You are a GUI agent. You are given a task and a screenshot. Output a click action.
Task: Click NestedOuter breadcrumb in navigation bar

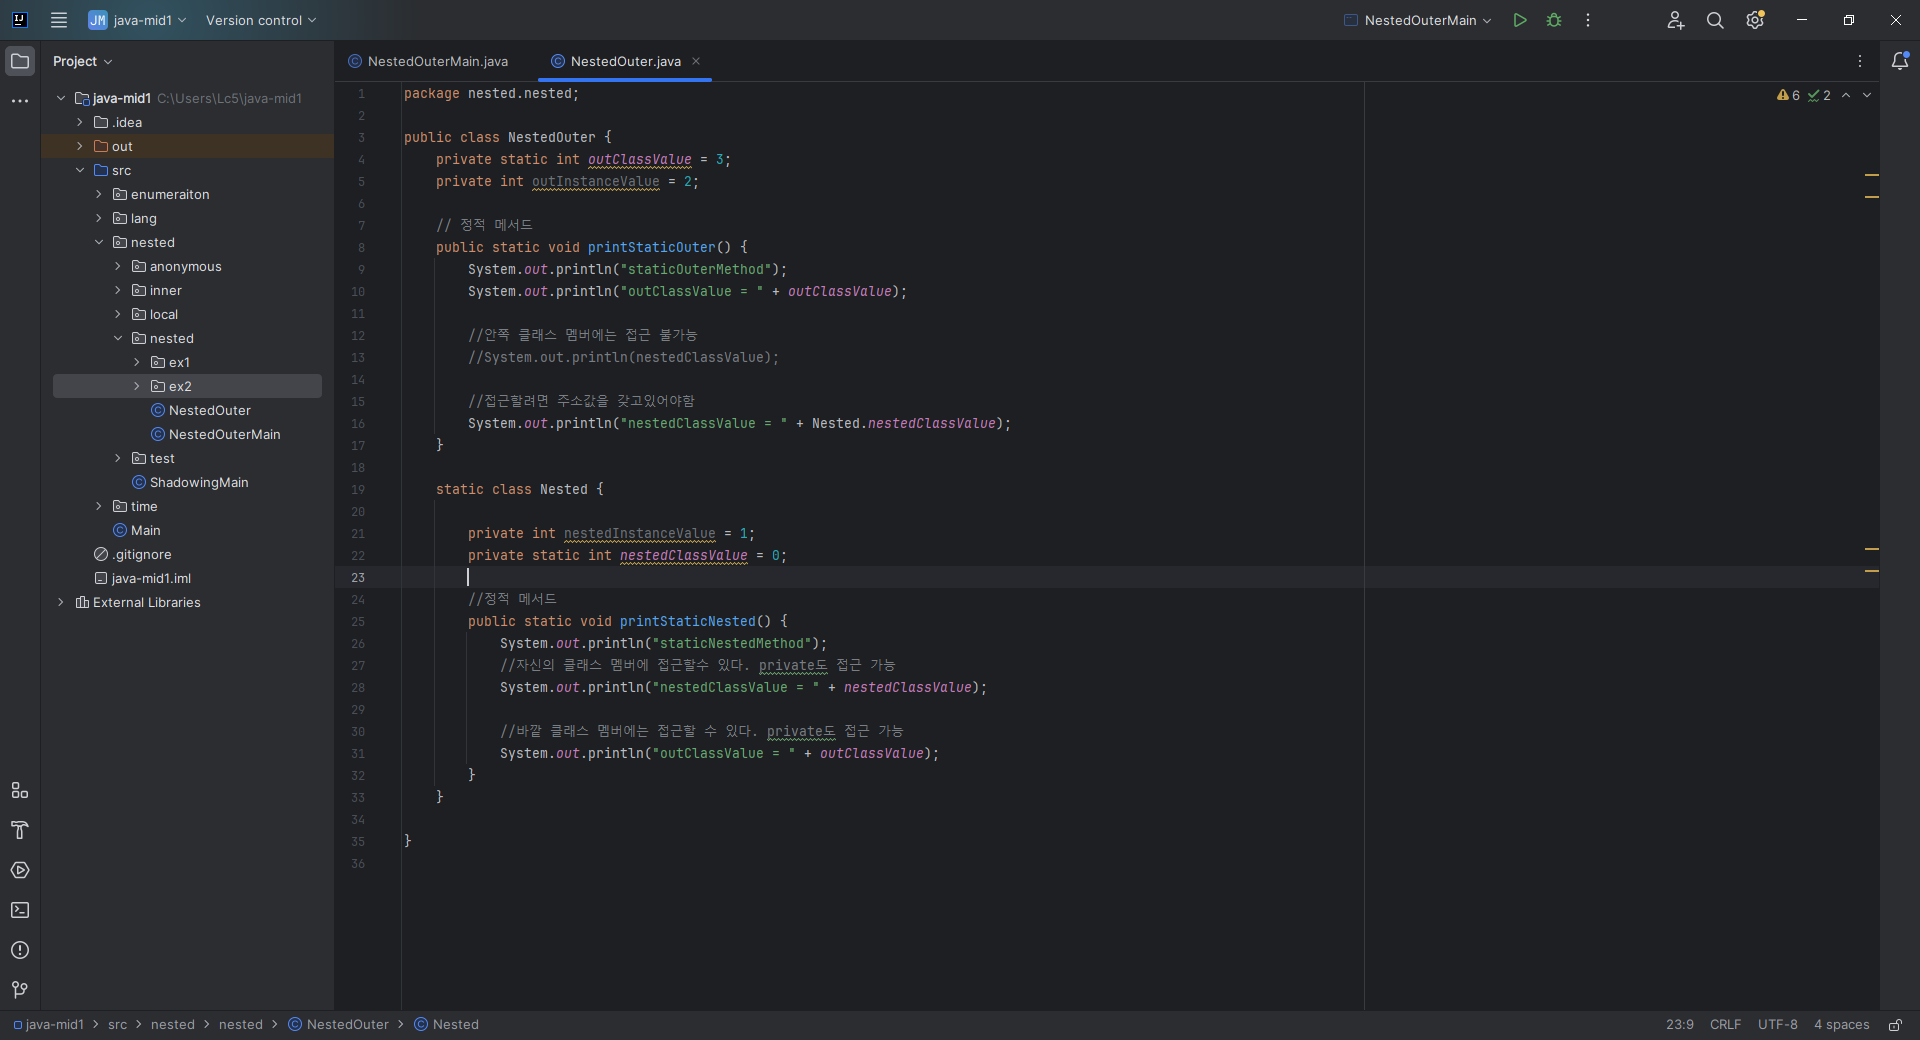(x=338, y=1025)
